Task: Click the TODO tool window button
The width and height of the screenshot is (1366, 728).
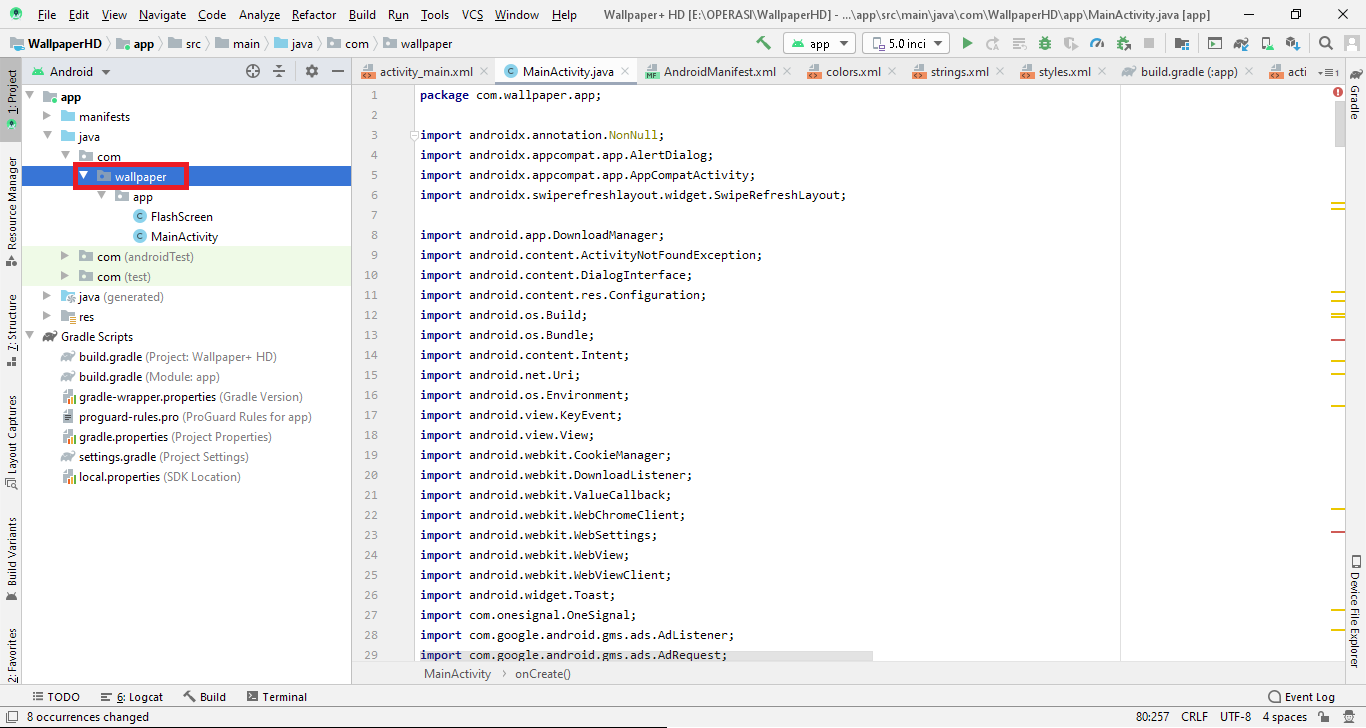Action: click(x=56, y=697)
